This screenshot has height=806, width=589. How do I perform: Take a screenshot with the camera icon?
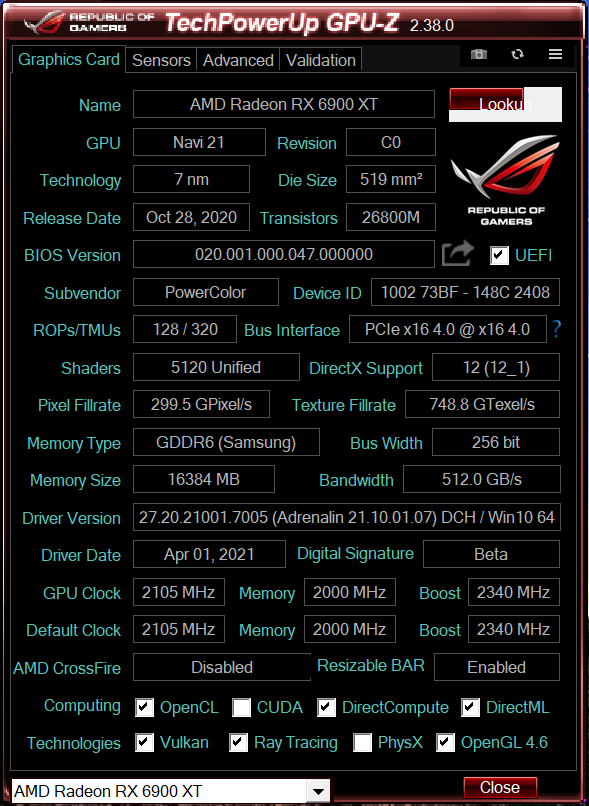(478, 54)
